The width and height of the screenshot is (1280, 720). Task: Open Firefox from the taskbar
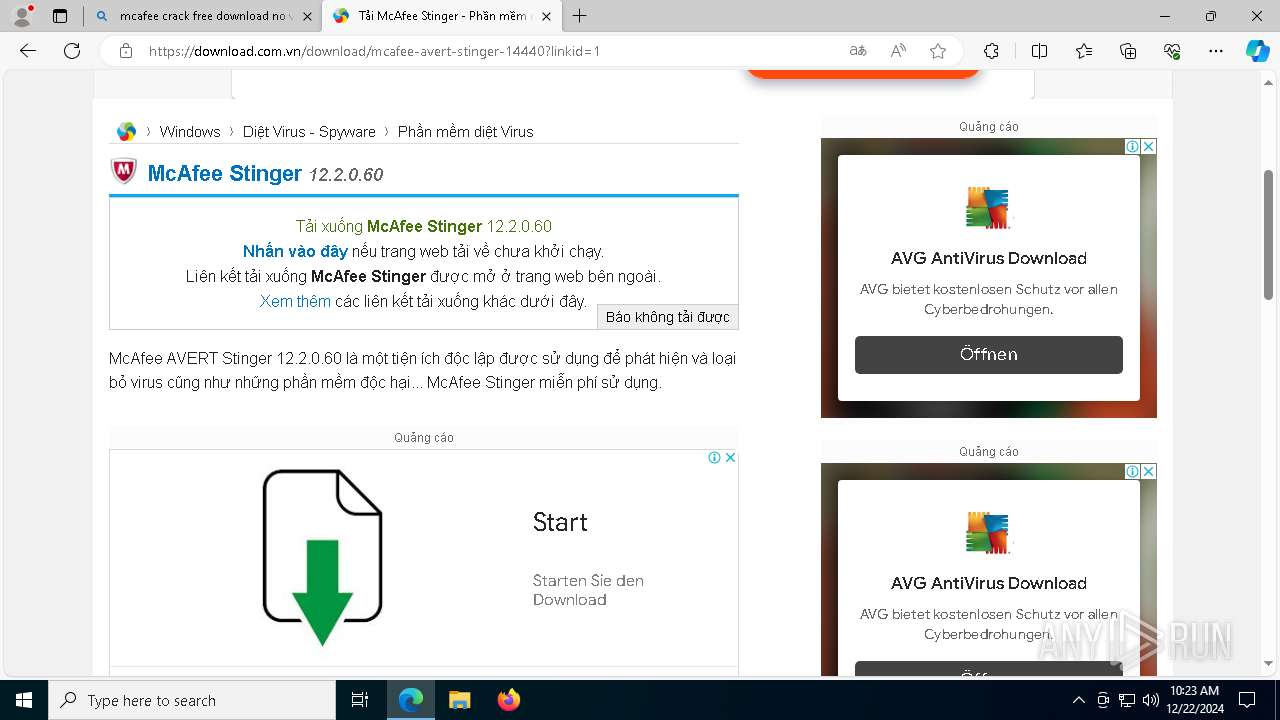[508, 700]
